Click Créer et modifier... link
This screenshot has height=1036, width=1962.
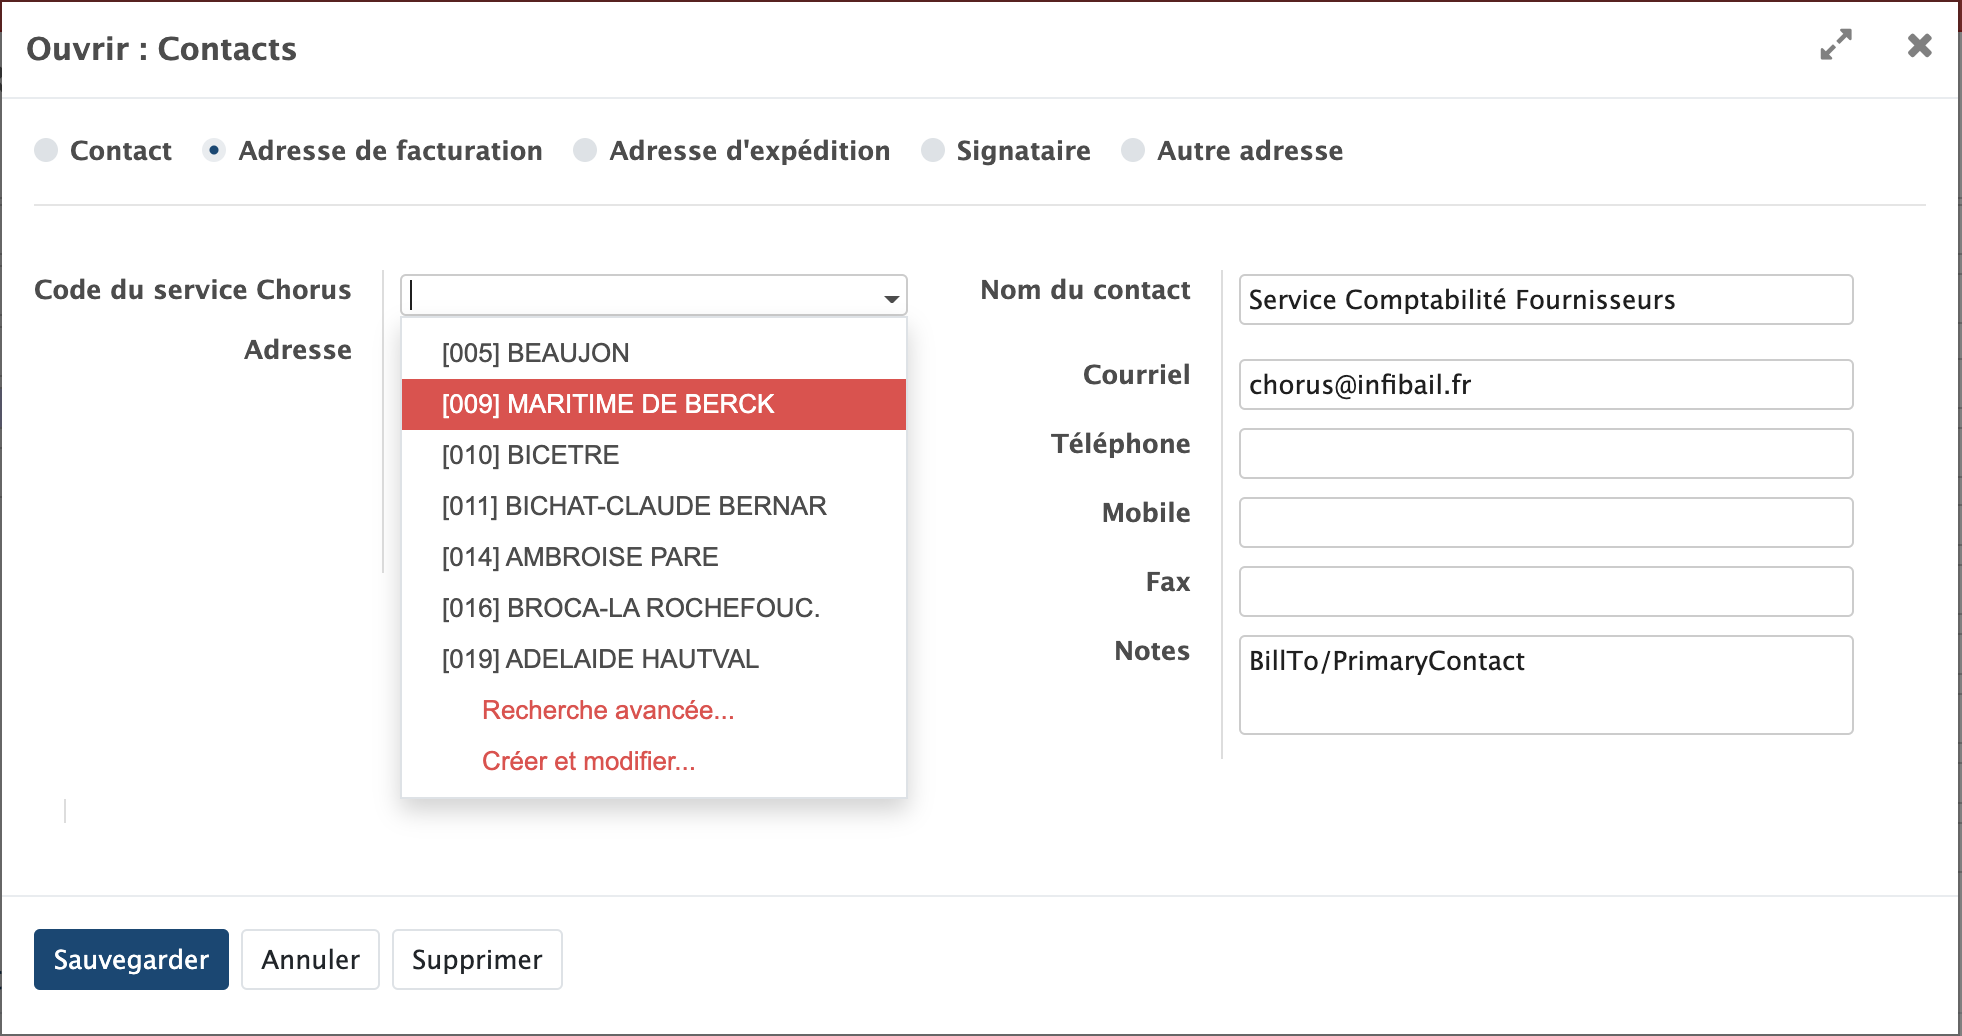coord(588,761)
